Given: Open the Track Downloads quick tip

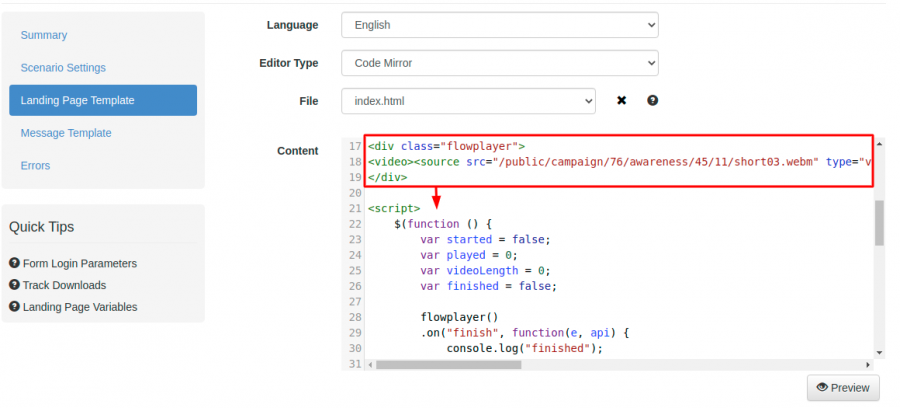Looking at the screenshot, I should [64, 285].
